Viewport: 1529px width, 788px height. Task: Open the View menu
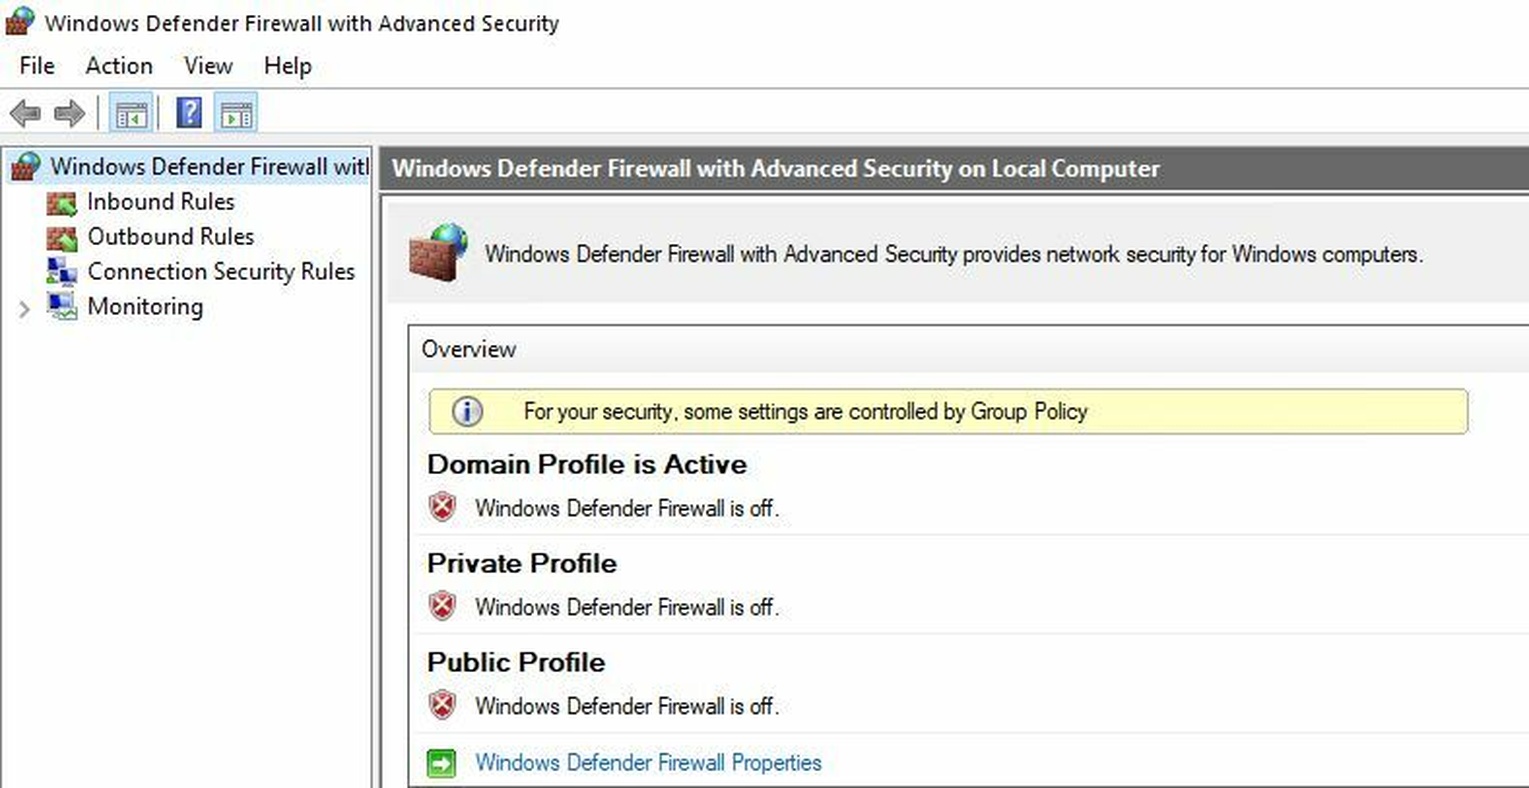pyautogui.click(x=208, y=66)
